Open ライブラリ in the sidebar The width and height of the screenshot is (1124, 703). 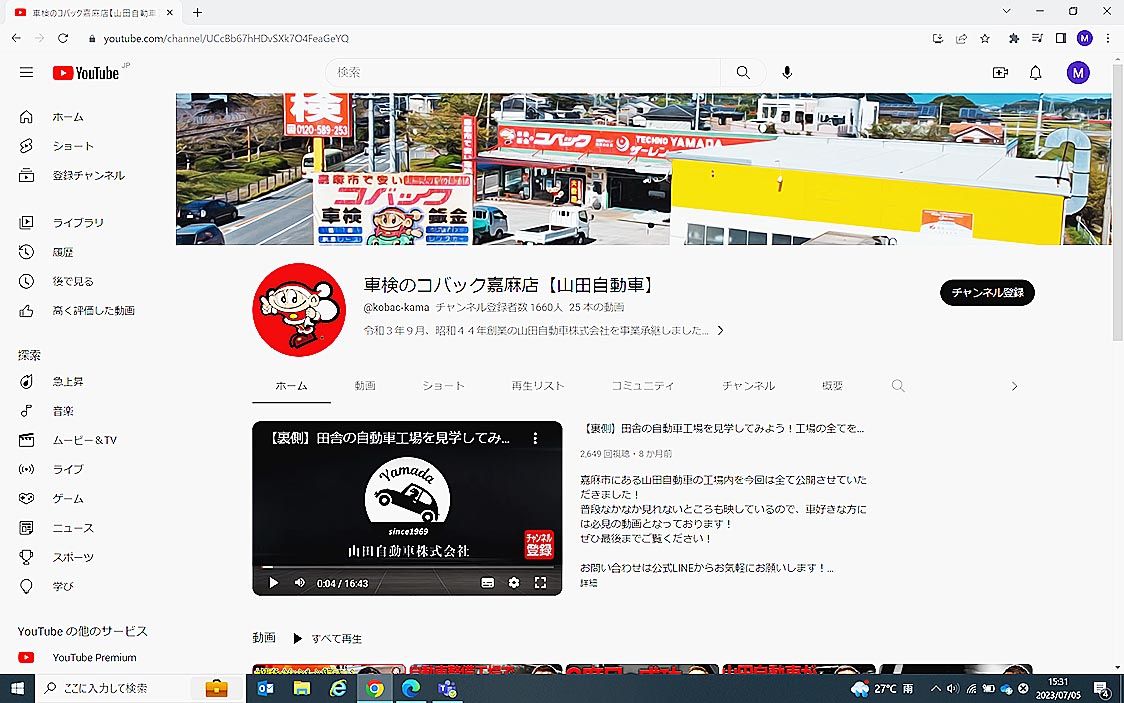tap(80, 223)
